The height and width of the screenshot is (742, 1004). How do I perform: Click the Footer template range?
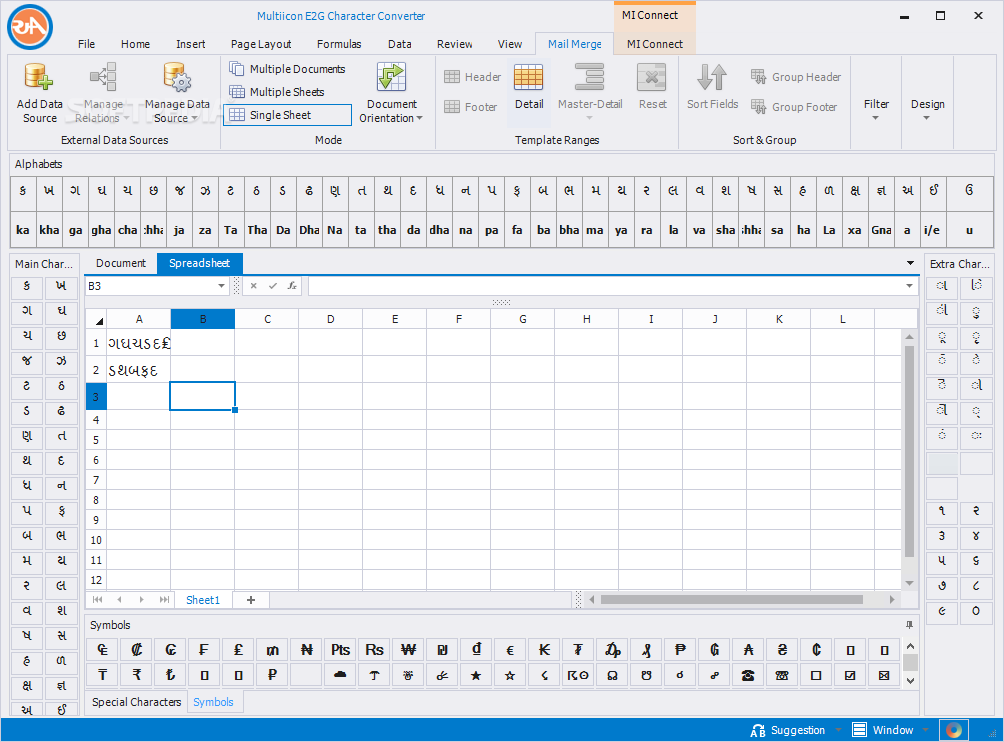[470, 107]
